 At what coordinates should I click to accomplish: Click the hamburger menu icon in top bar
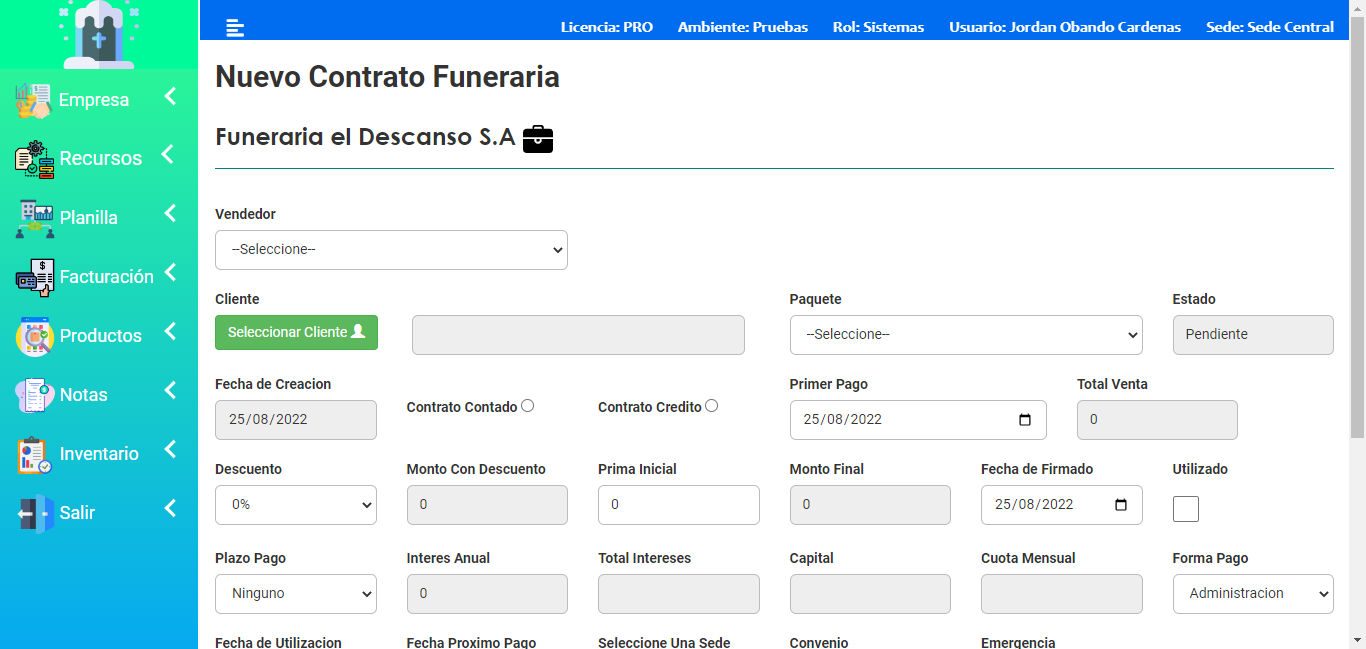(x=235, y=28)
